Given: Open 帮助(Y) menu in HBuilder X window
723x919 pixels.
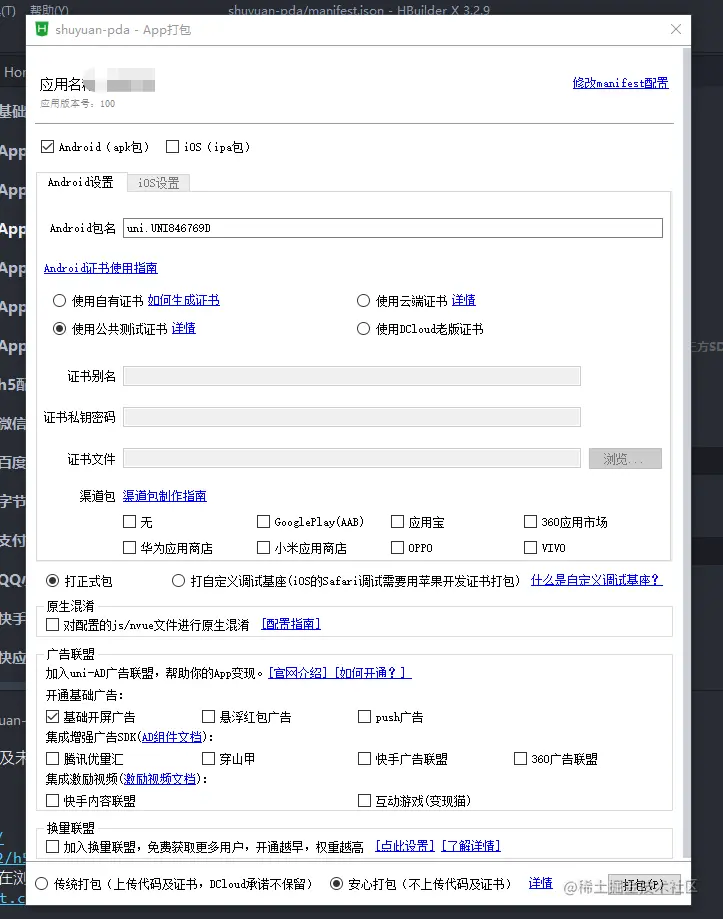Looking at the screenshot, I should click(x=49, y=9).
